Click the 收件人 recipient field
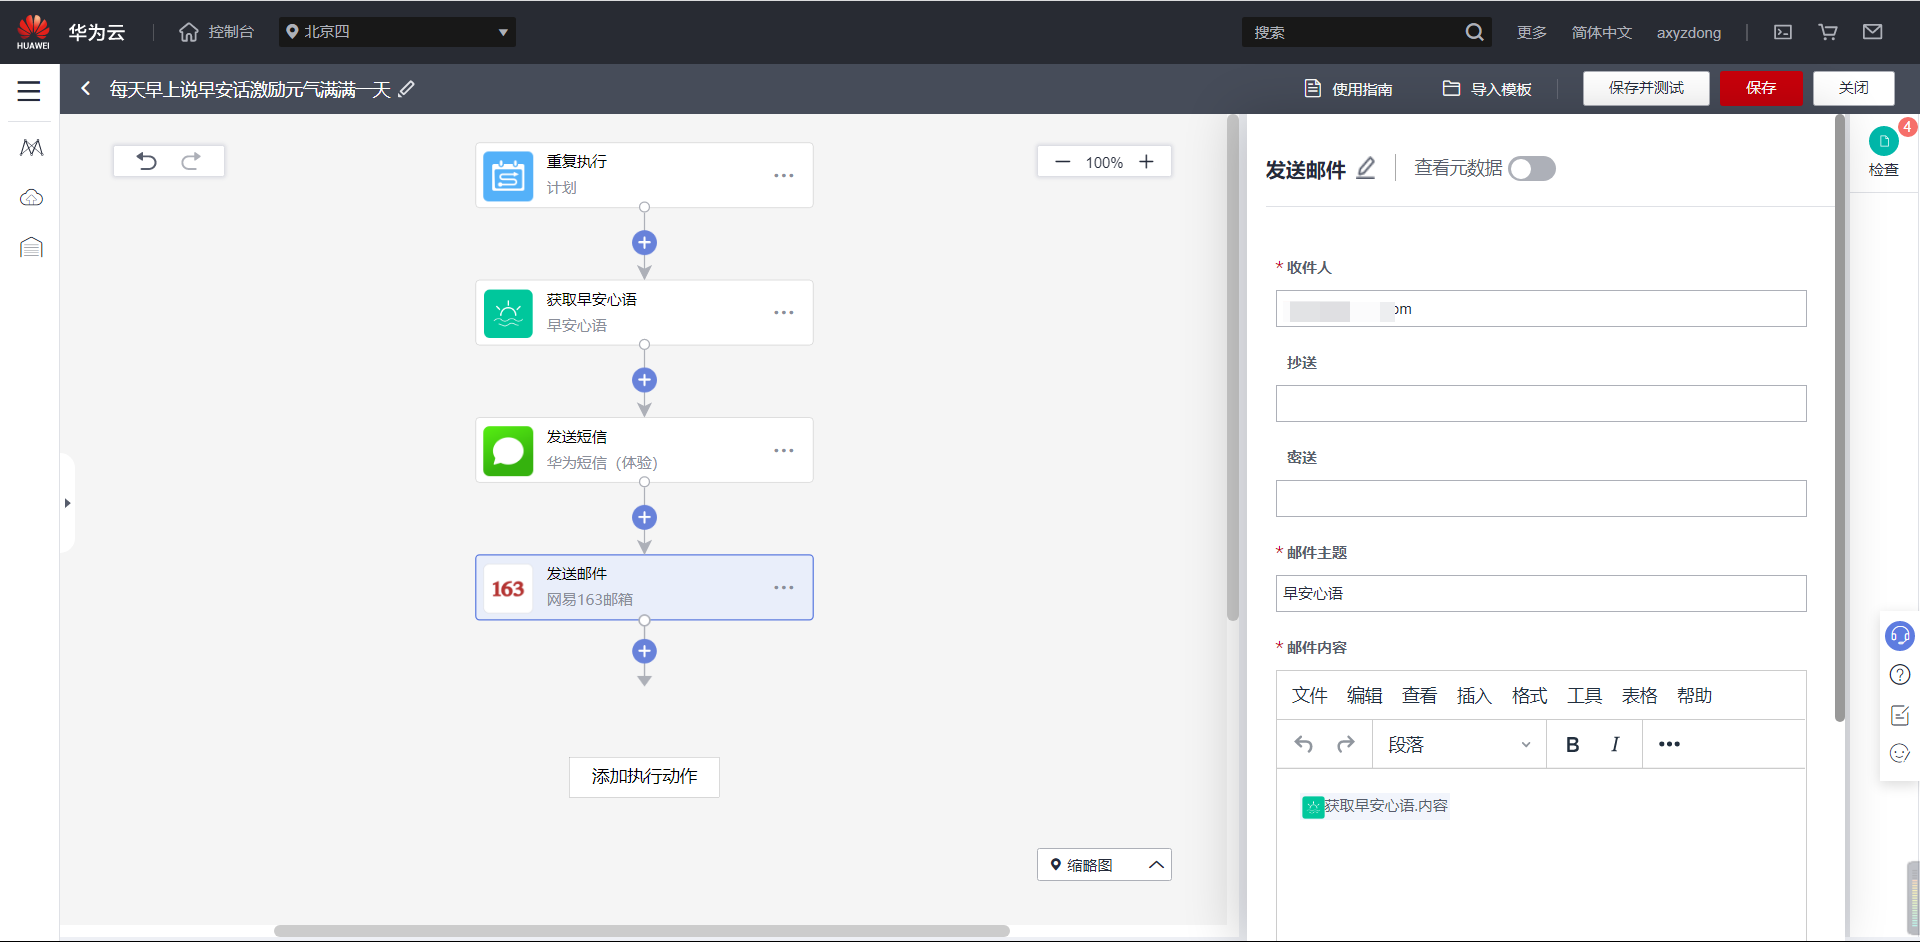Viewport: 1920px width, 942px height. pyautogui.click(x=1541, y=309)
